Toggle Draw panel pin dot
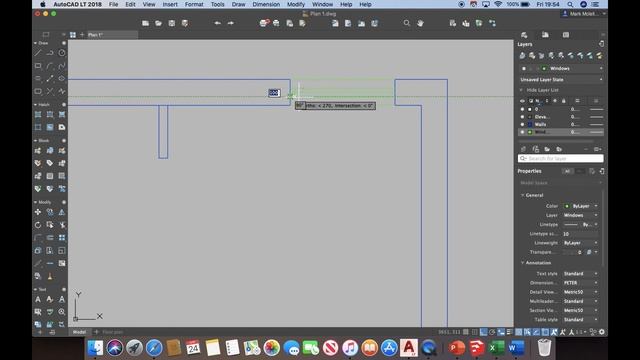 [64, 43]
